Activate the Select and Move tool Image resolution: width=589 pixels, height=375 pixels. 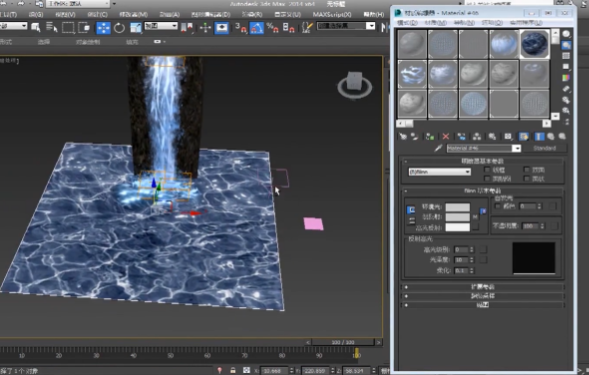103,28
